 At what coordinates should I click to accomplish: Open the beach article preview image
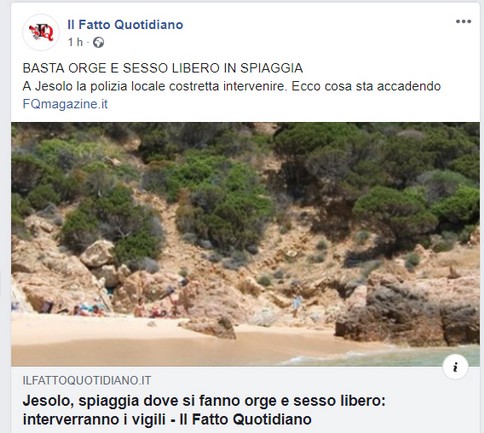click(246, 244)
